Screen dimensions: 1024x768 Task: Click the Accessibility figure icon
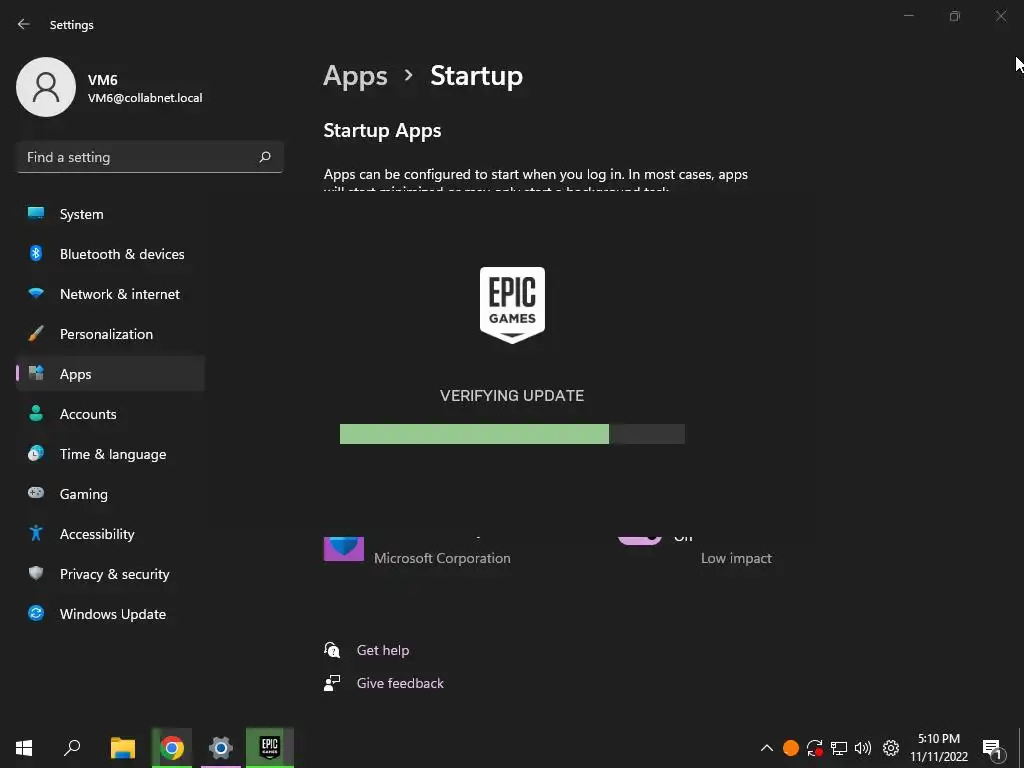pos(36,533)
